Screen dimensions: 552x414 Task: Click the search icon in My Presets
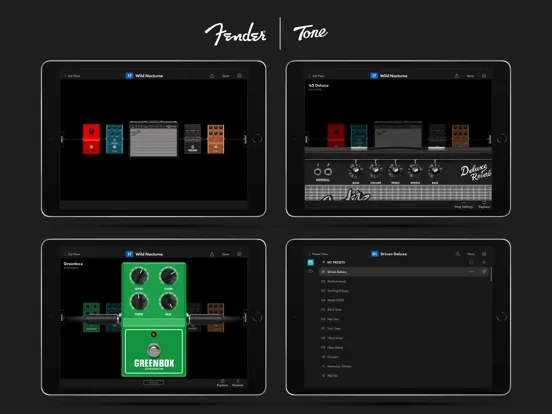pos(471,262)
